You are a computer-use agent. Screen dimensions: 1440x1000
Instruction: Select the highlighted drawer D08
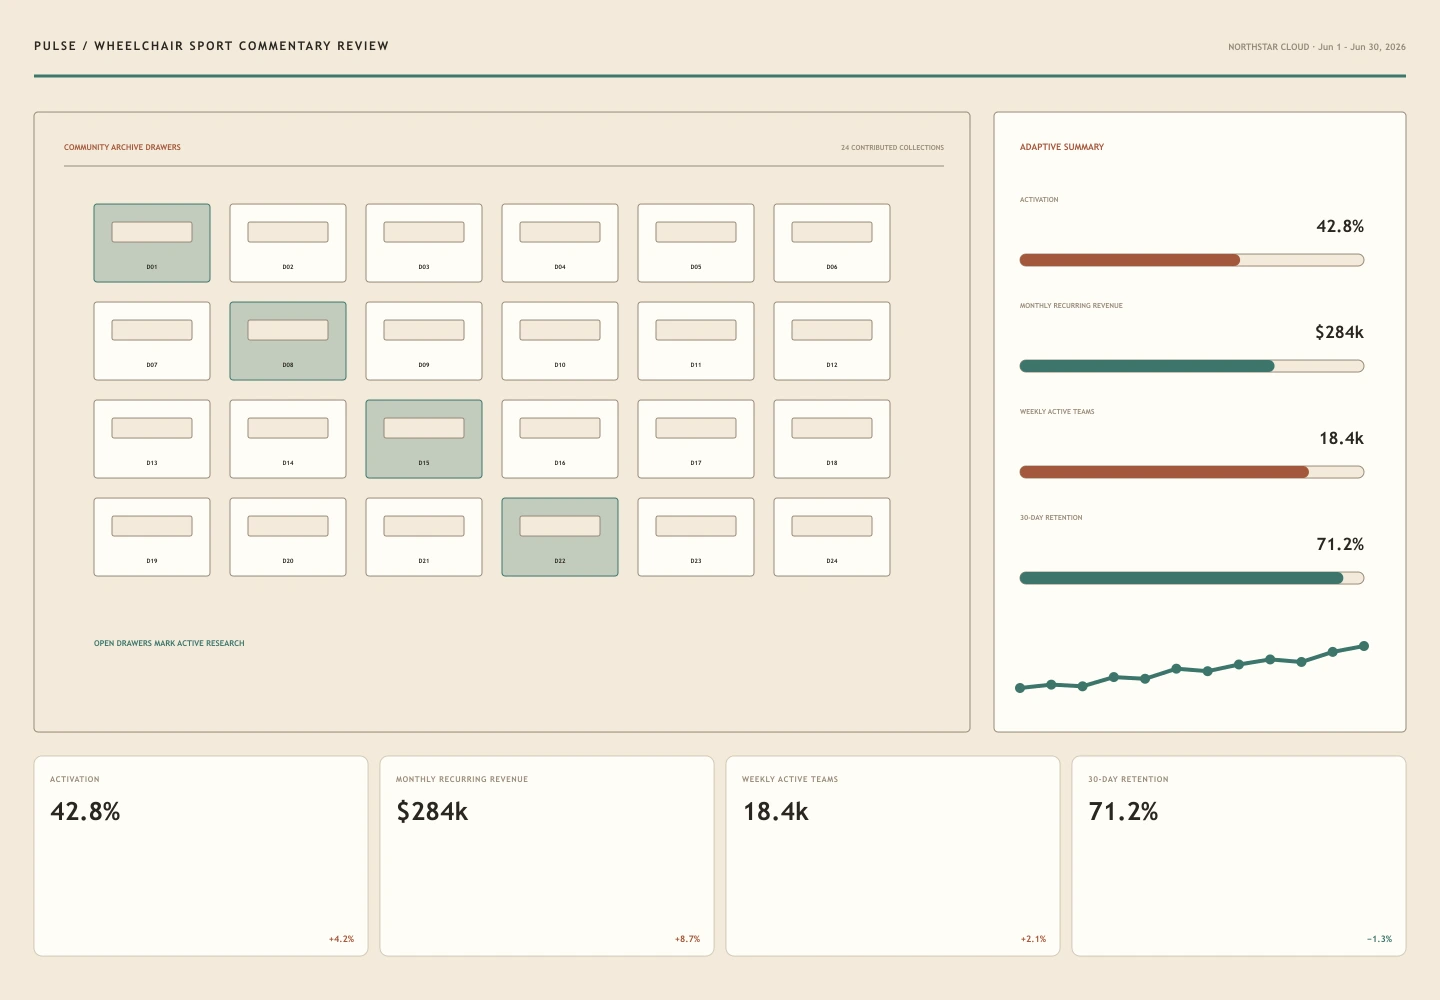point(288,341)
